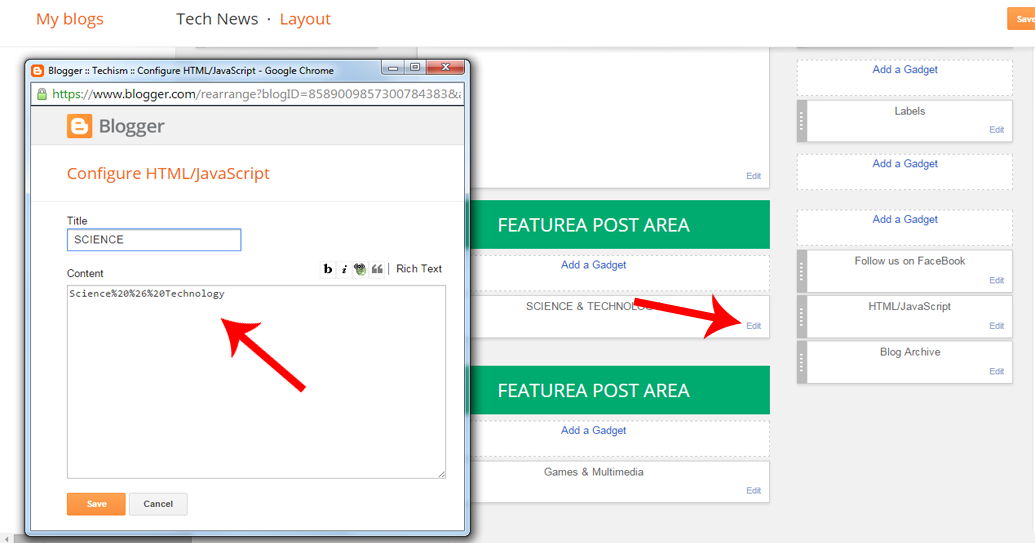Image resolution: width=1035 pixels, height=543 pixels.
Task: Edit the SCIENCE & TECHNOLOGY gadget
Action: 753,326
